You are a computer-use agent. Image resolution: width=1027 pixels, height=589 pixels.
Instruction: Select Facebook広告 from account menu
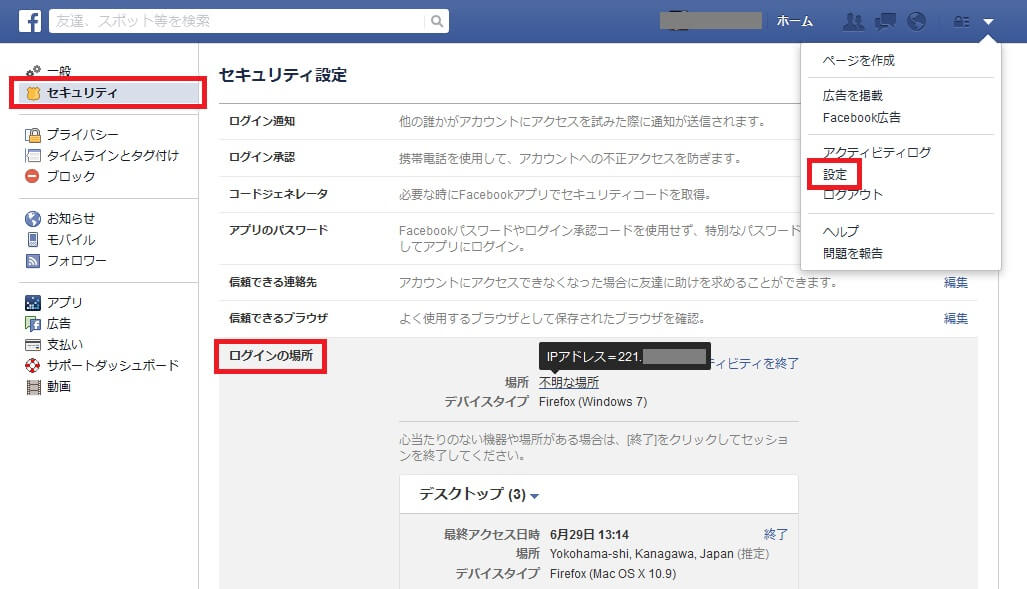861,118
